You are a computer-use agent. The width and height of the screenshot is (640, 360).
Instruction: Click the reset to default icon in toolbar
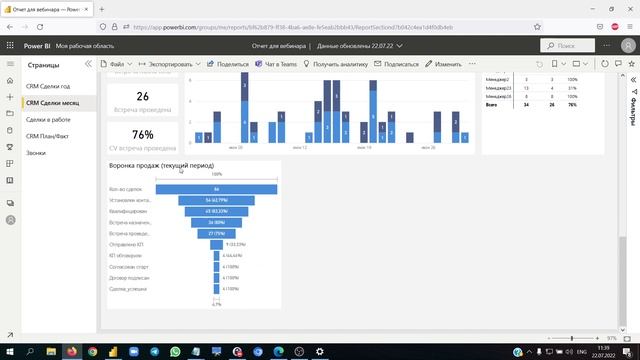coord(540,64)
